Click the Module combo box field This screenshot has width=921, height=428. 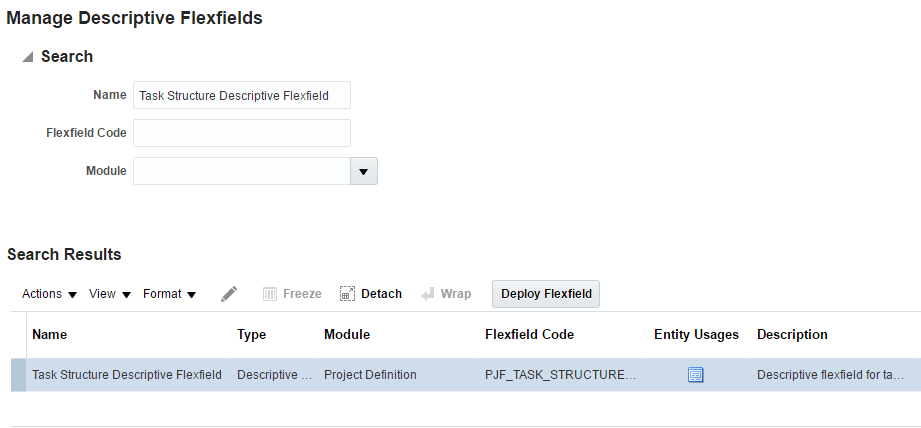click(241, 171)
